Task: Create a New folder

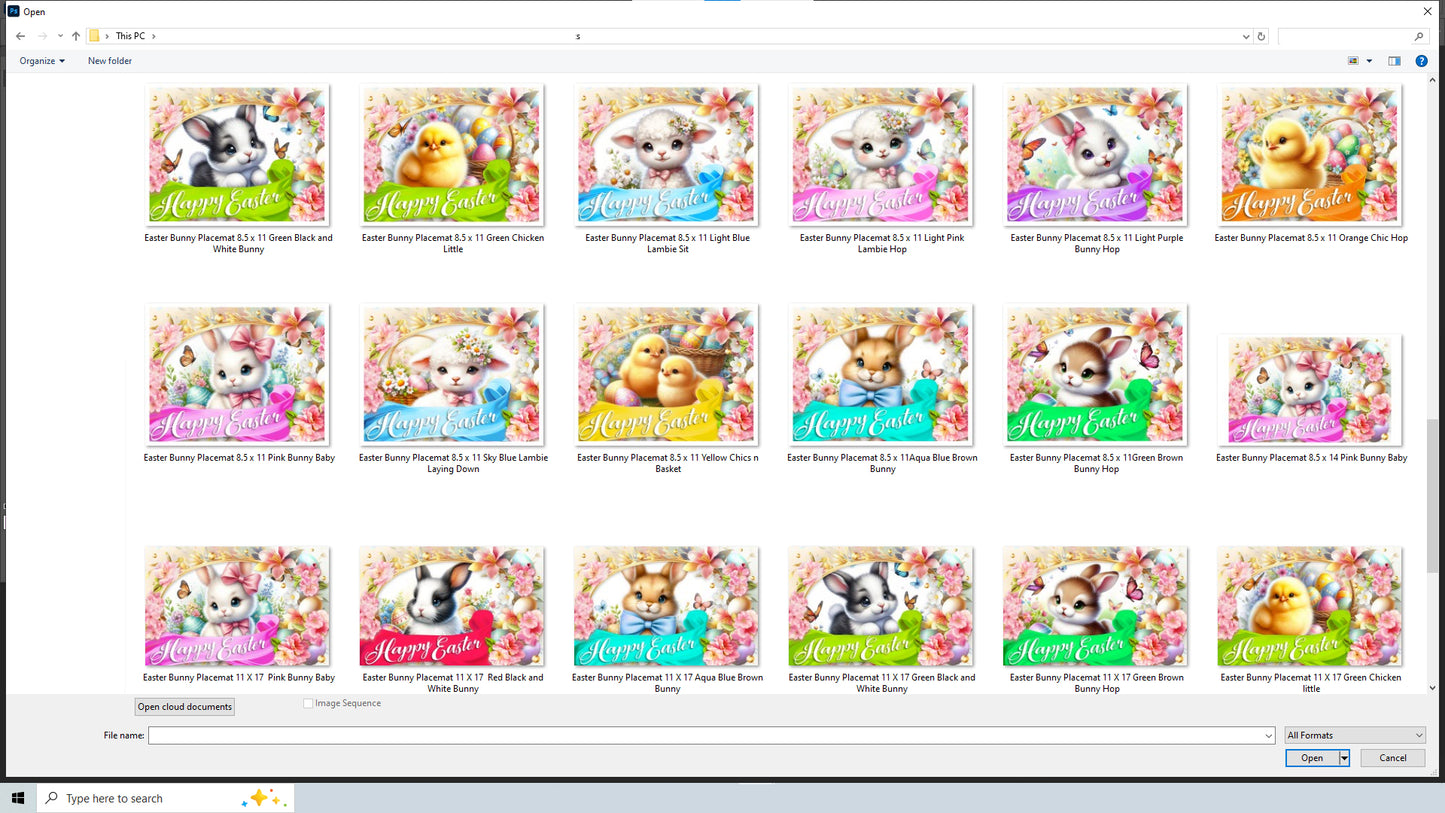Action: click(x=110, y=61)
